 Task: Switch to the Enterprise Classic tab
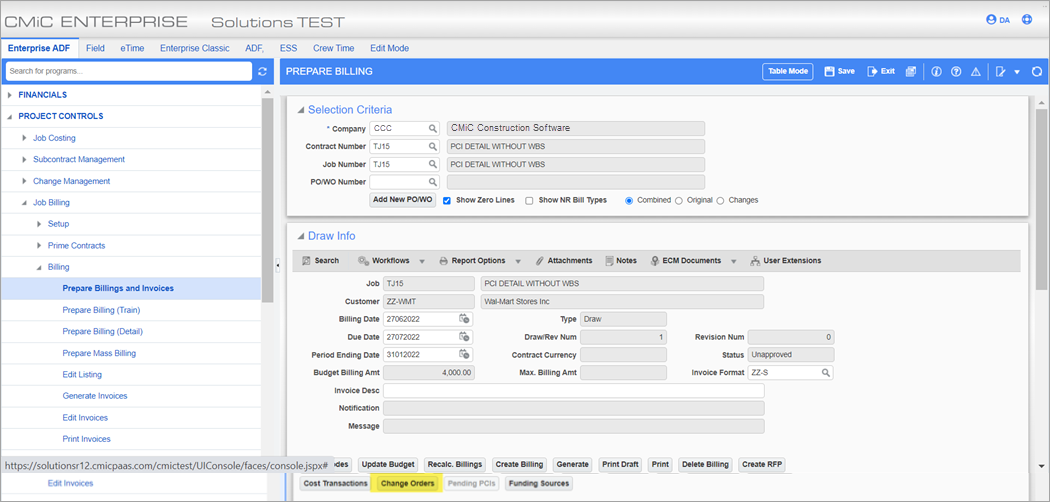[x=194, y=48]
